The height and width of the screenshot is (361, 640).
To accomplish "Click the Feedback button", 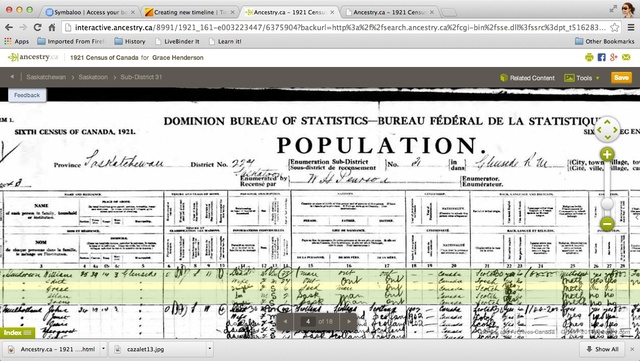I will click(x=27, y=95).
